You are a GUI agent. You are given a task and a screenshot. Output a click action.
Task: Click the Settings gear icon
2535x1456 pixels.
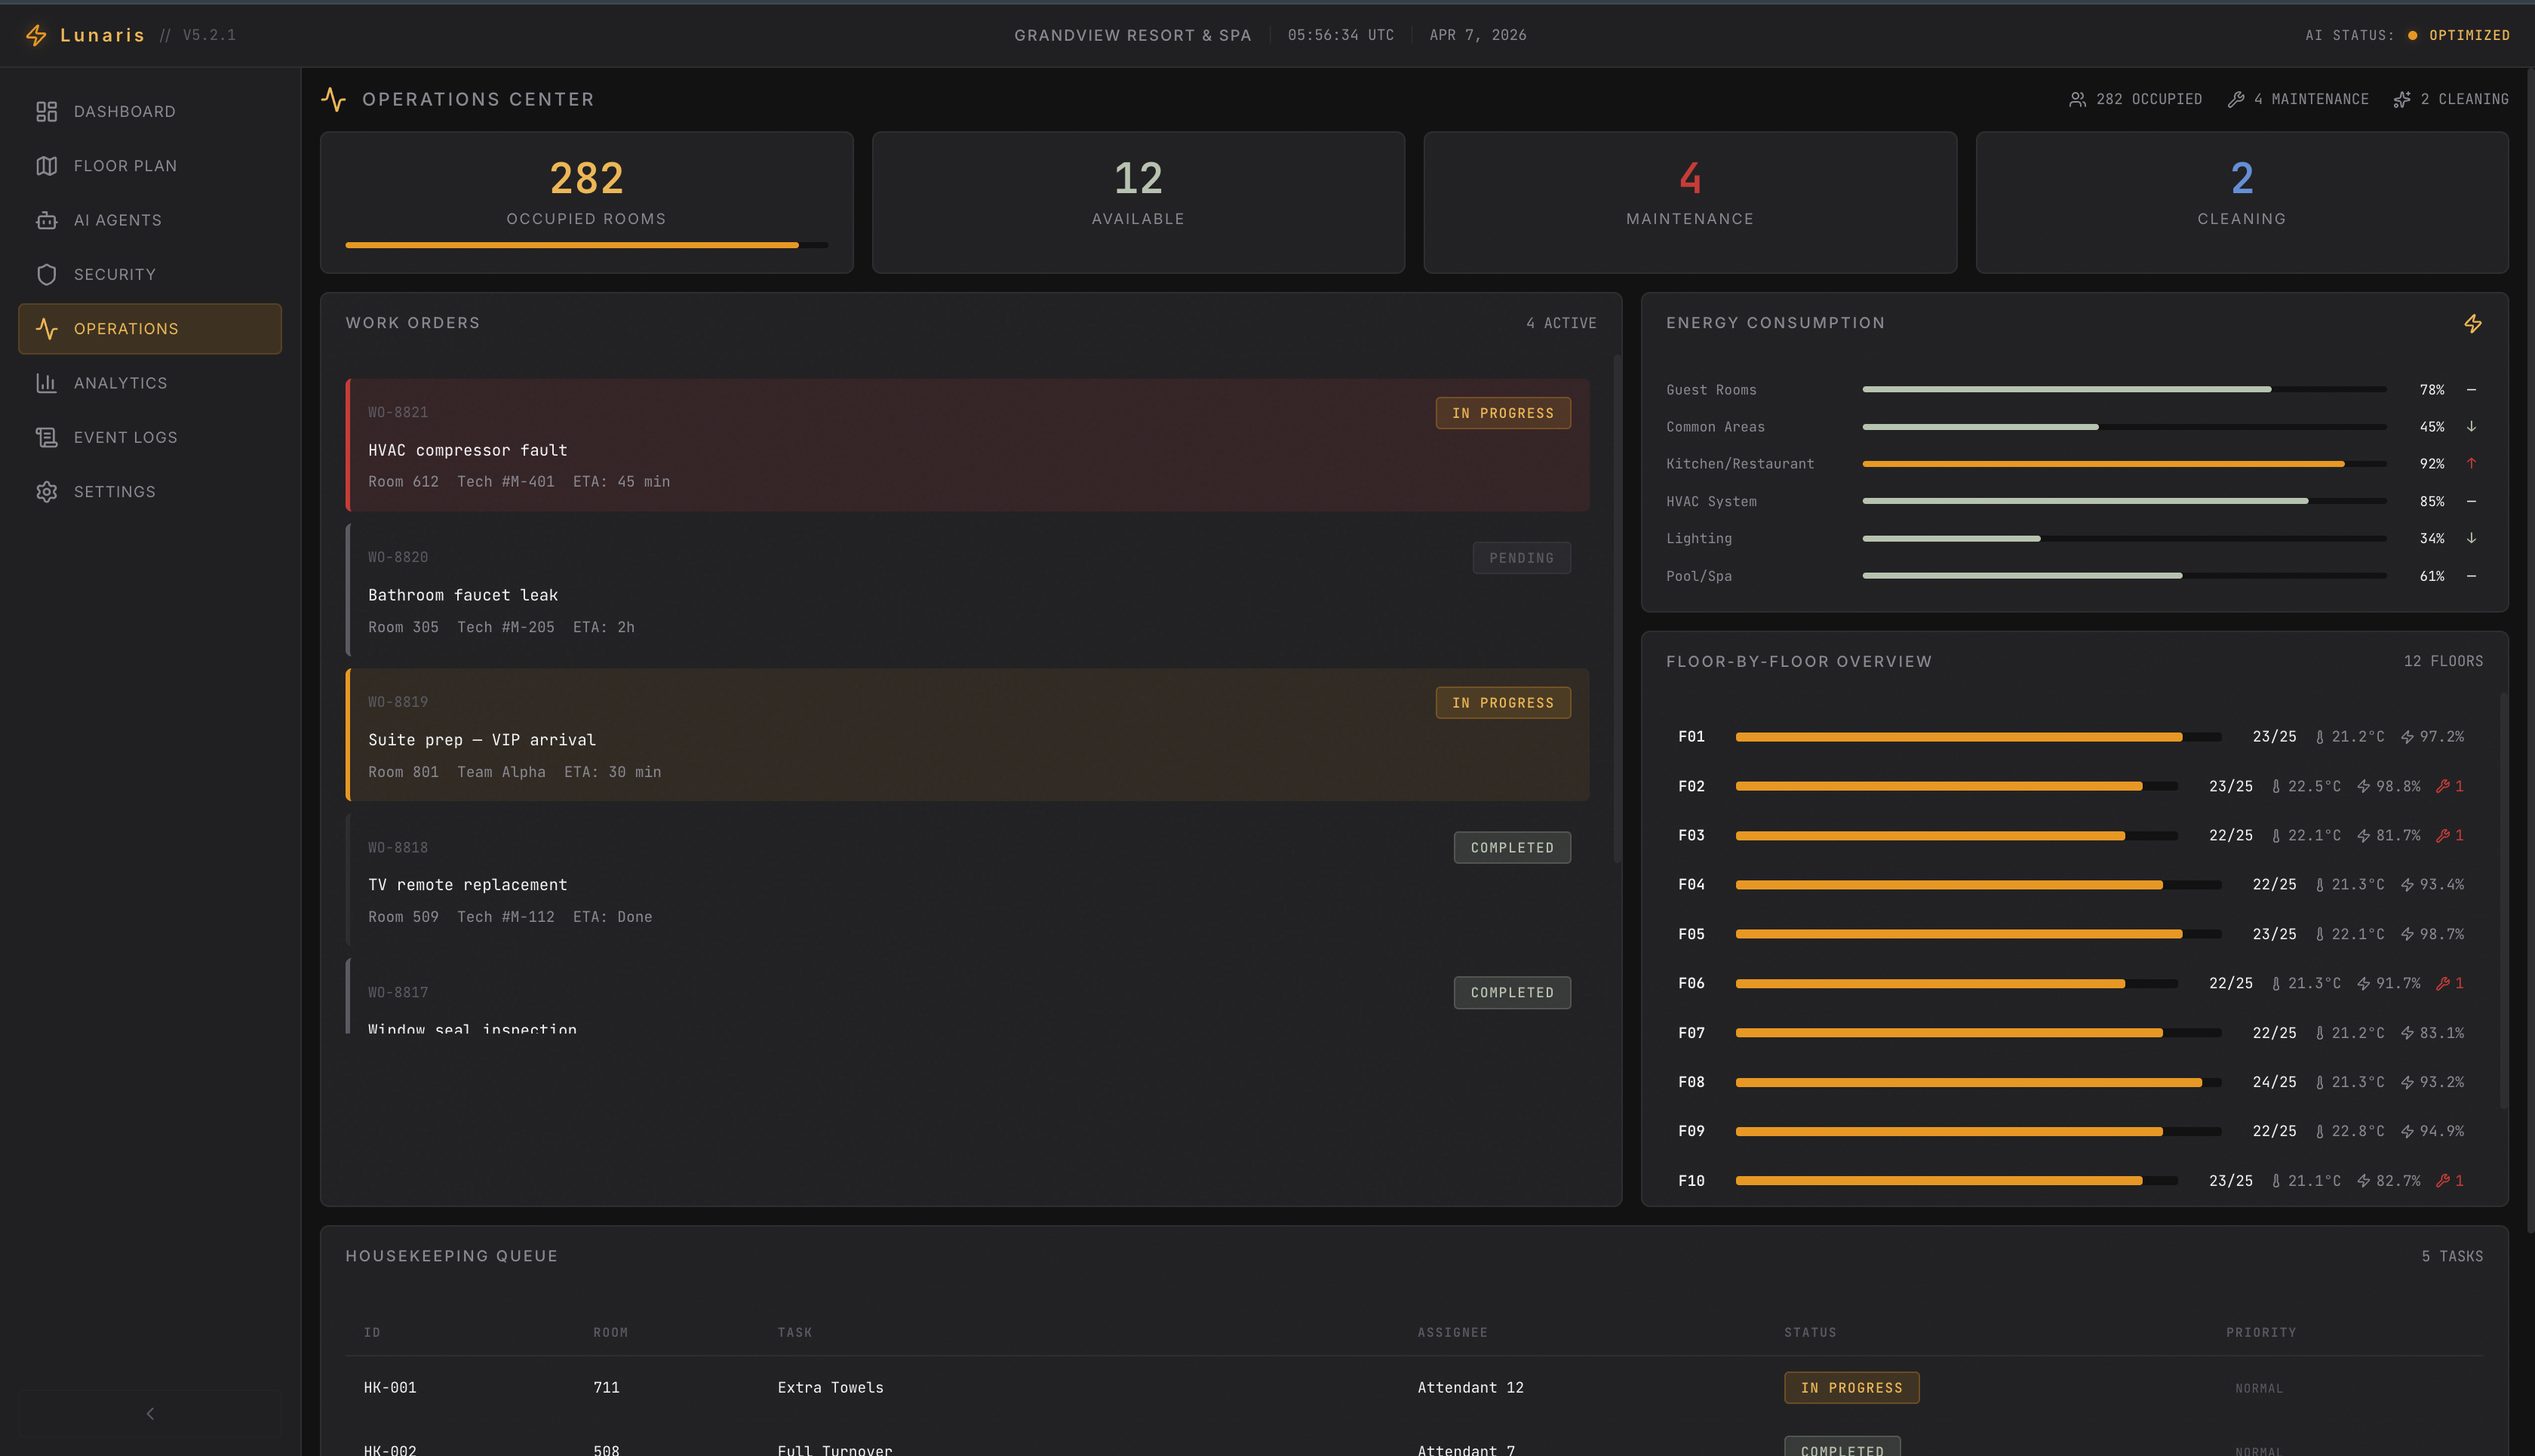point(46,492)
